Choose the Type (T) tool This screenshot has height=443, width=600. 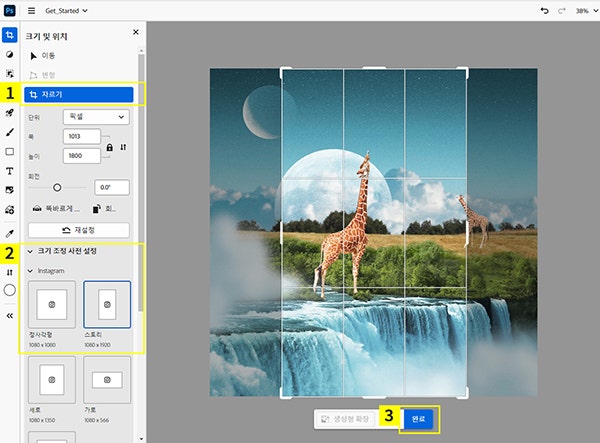pos(10,171)
